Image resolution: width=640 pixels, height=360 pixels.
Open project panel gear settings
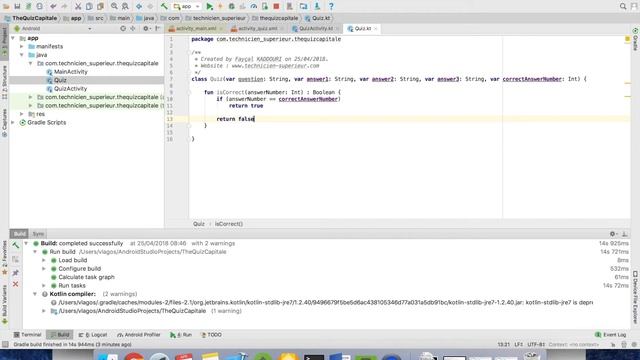[x=146, y=29]
